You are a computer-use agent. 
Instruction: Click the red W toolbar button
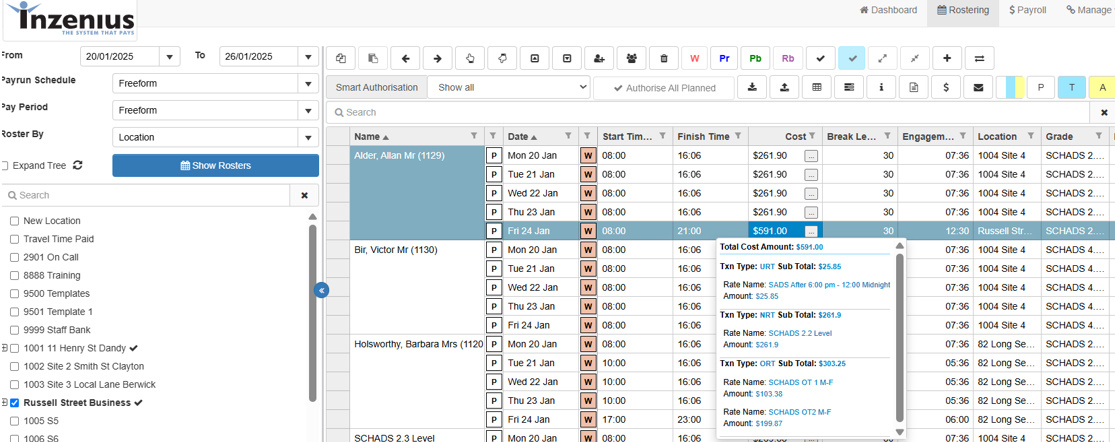click(x=694, y=58)
